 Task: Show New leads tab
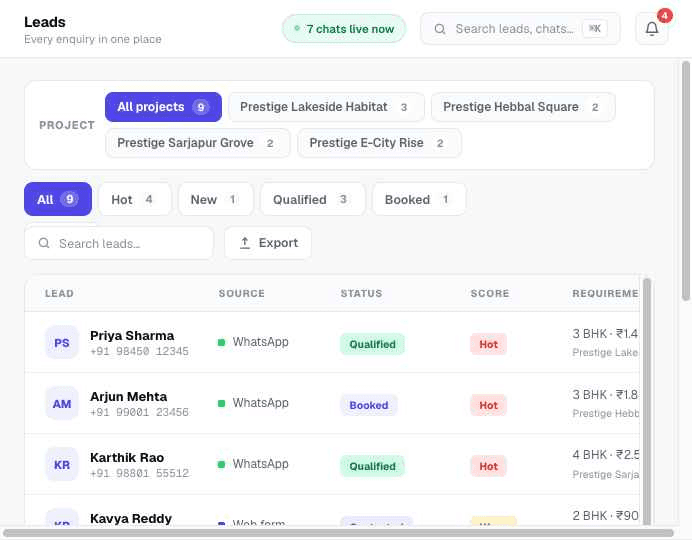(216, 199)
